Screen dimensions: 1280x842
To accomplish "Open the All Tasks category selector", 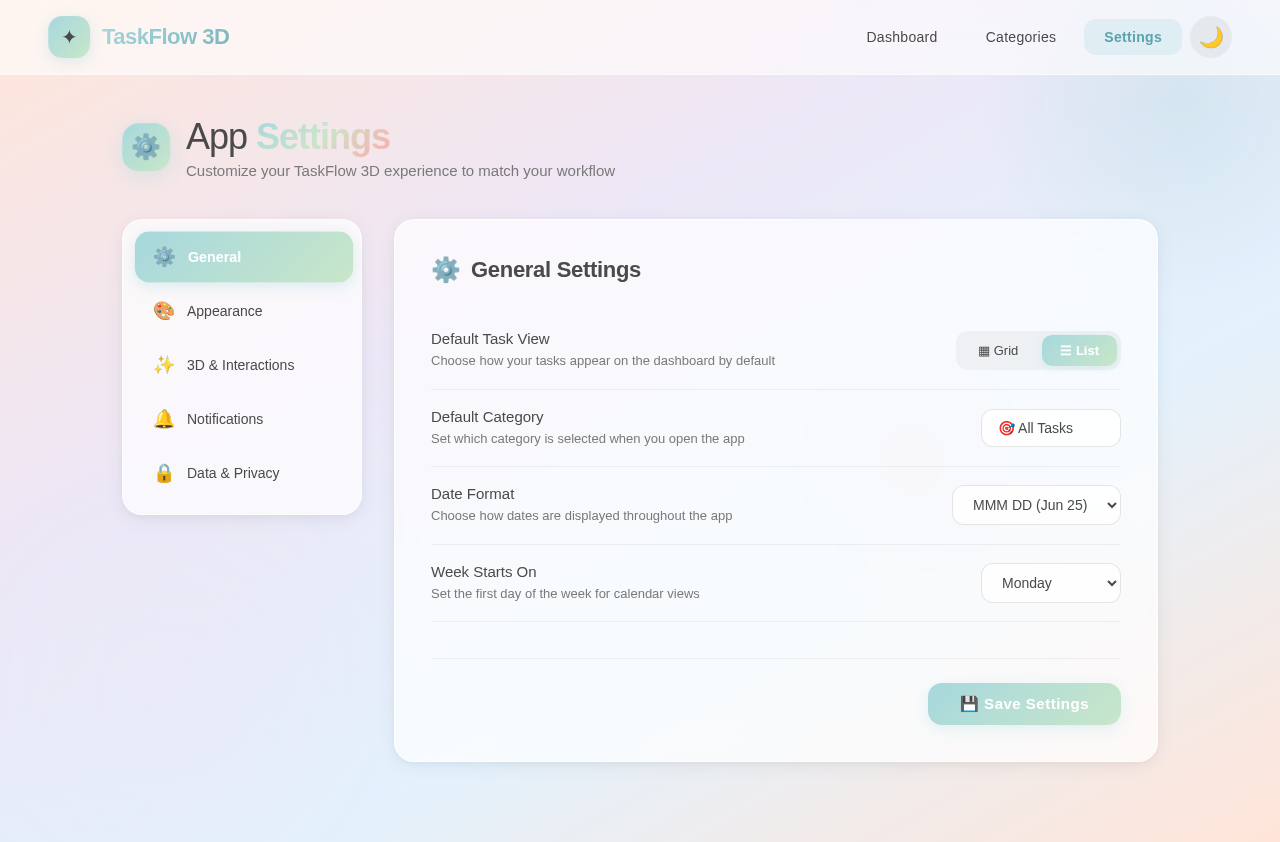I will coord(1050,428).
